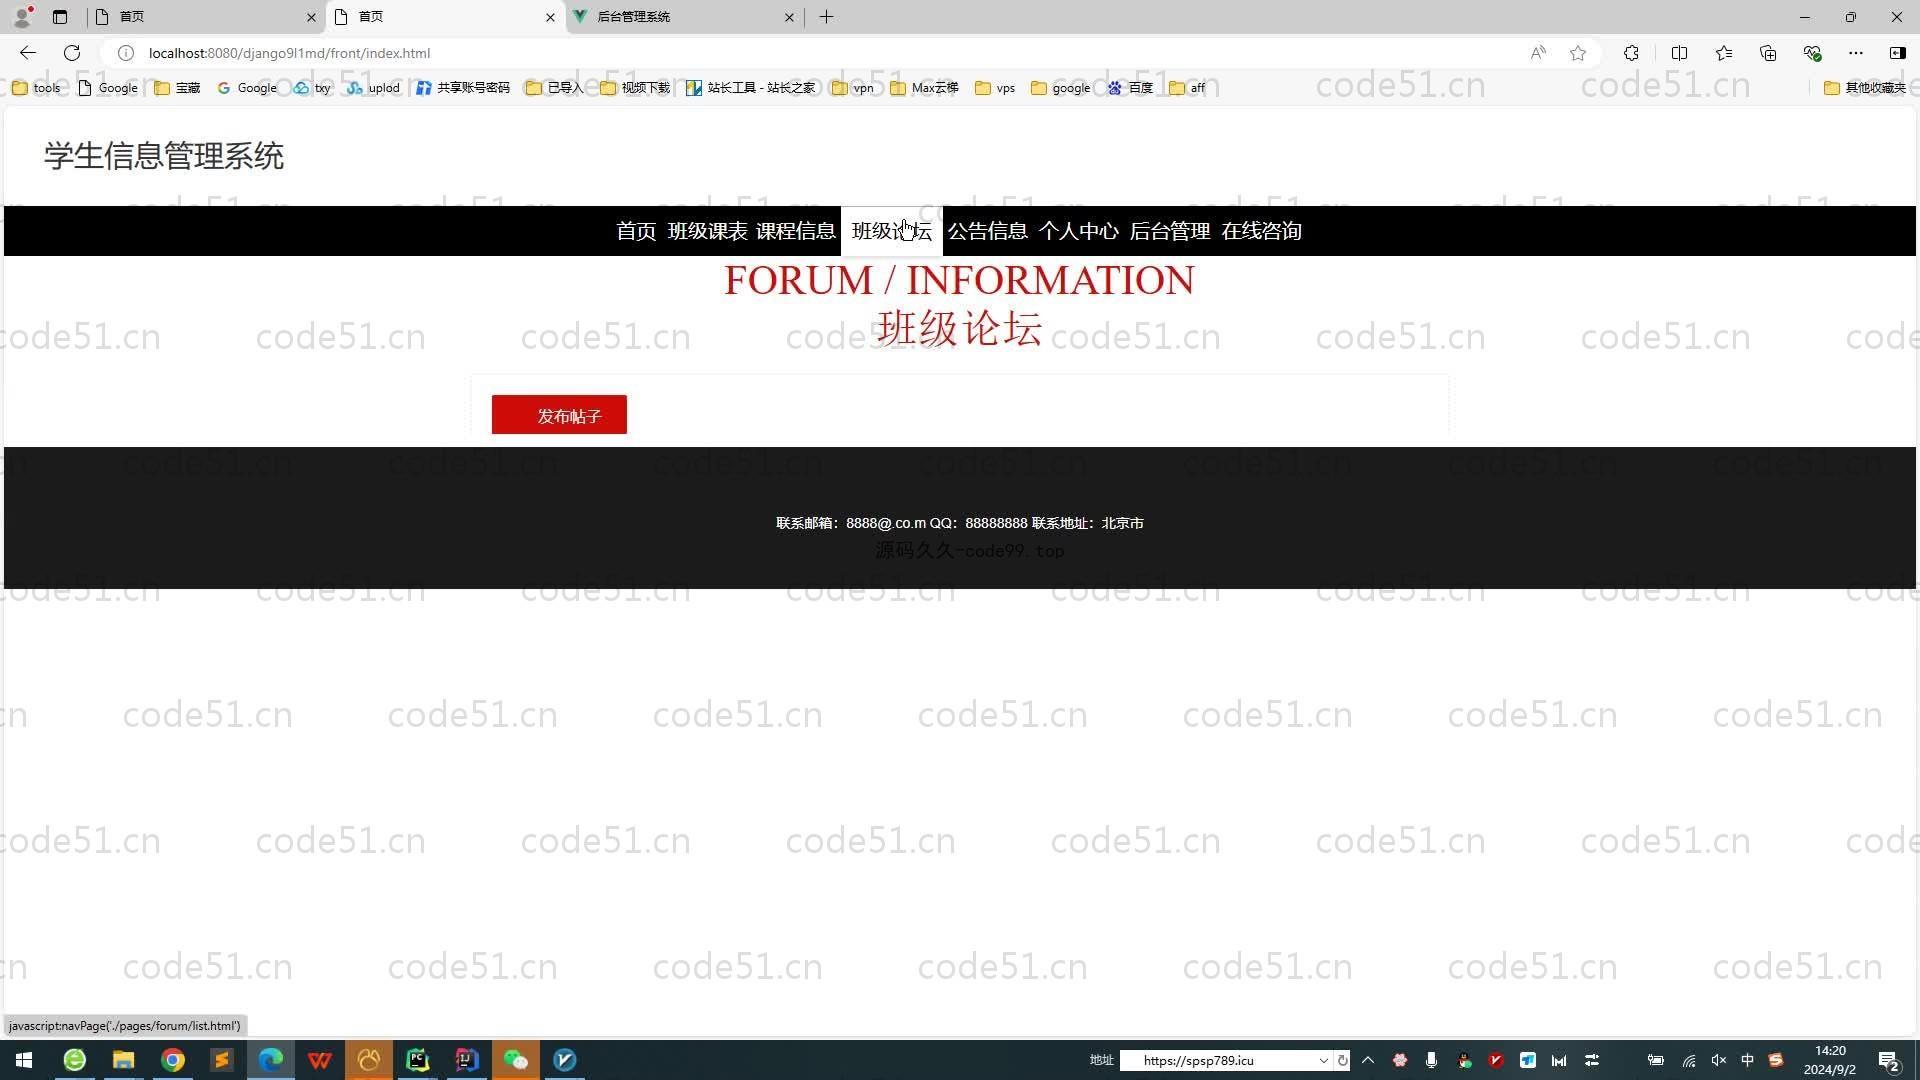Open the 宝藏 bookmark folder

177,88
